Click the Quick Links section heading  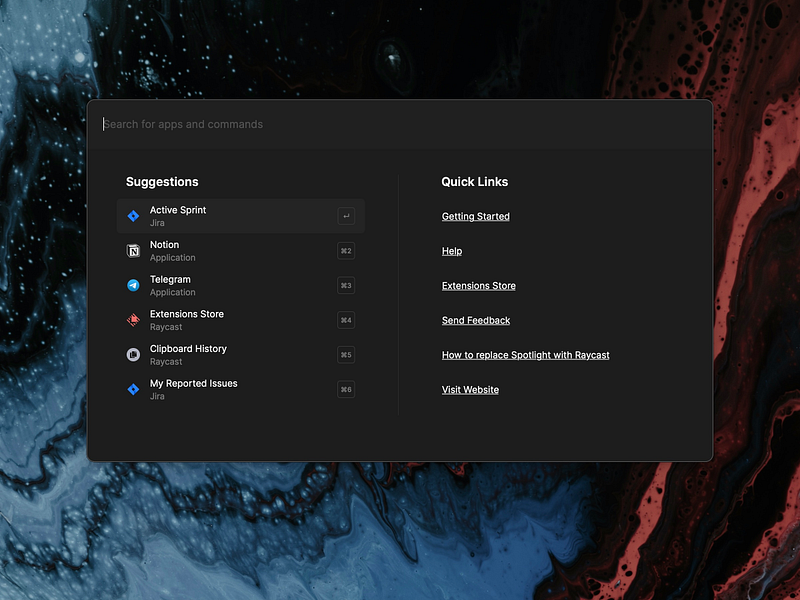[474, 182]
